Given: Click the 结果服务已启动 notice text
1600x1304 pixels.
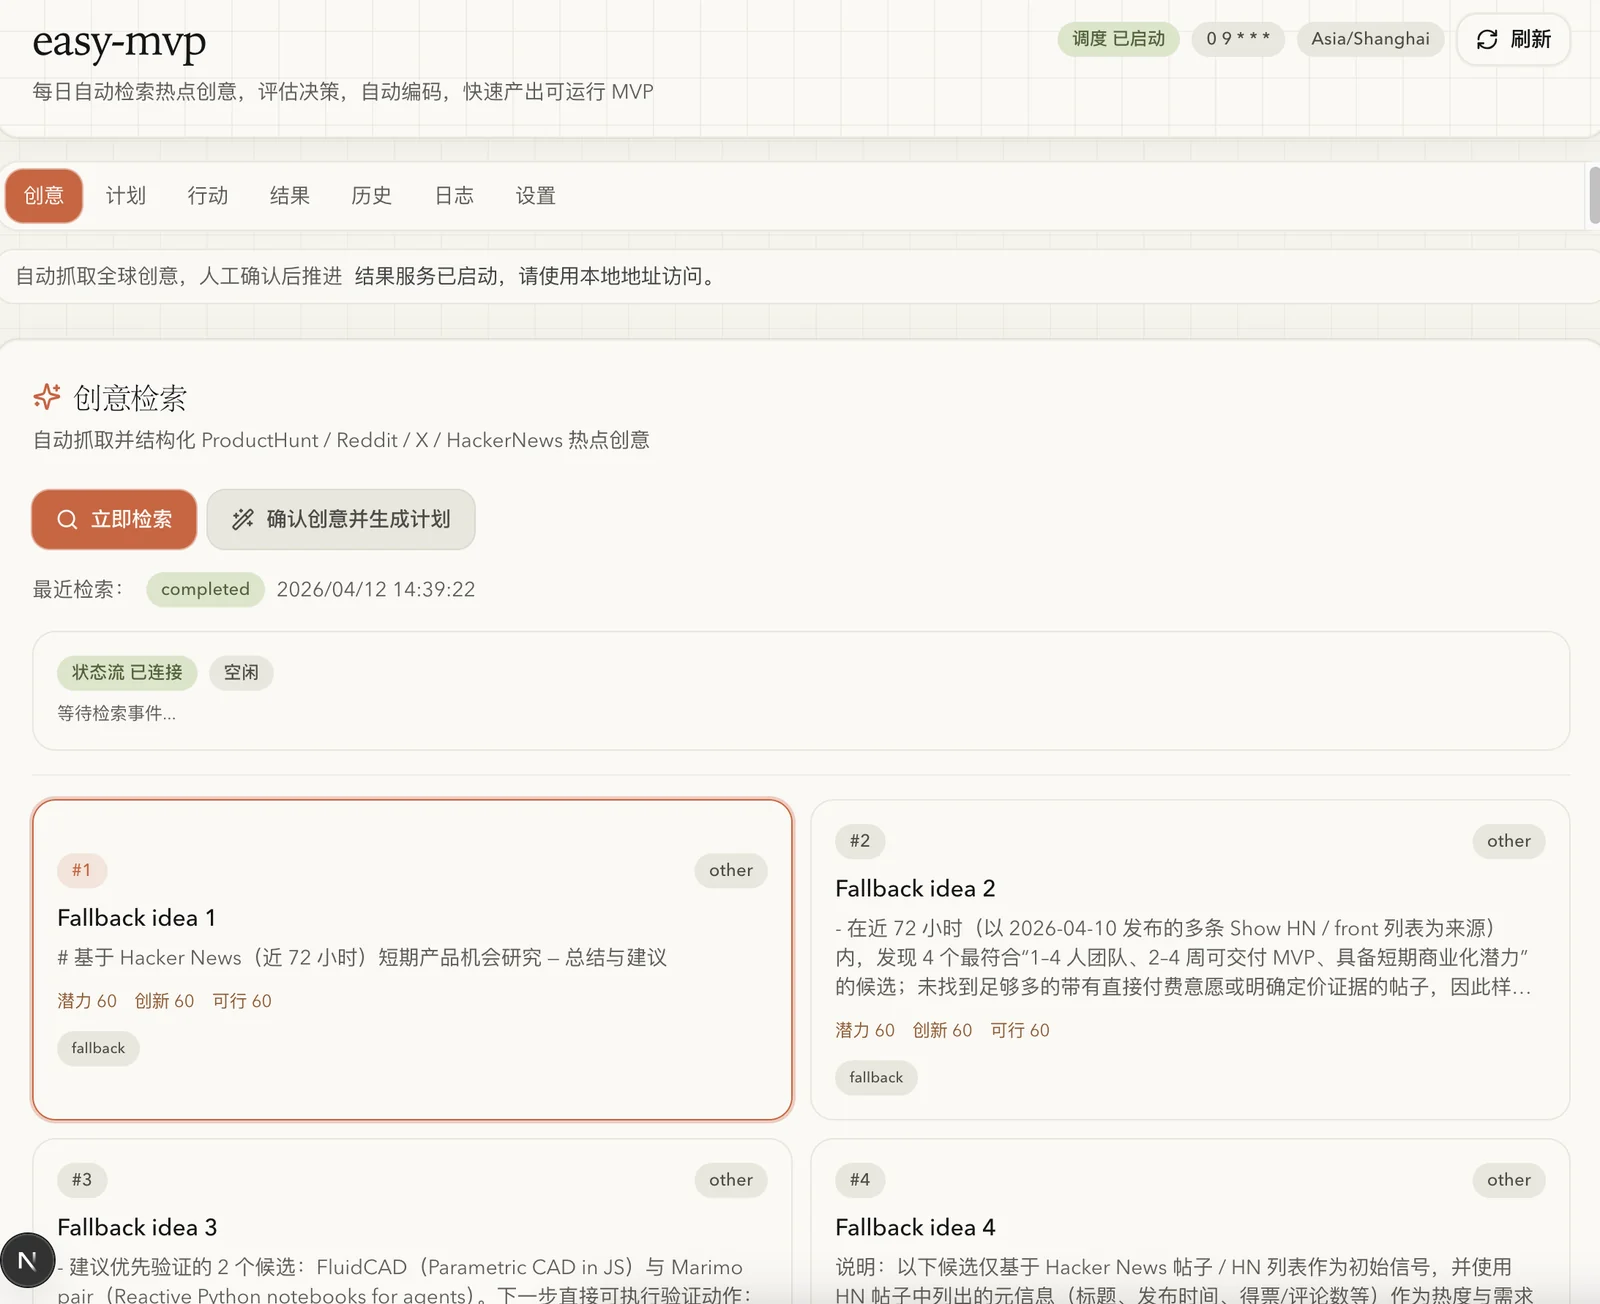Looking at the screenshot, I should tap(536, 276).
